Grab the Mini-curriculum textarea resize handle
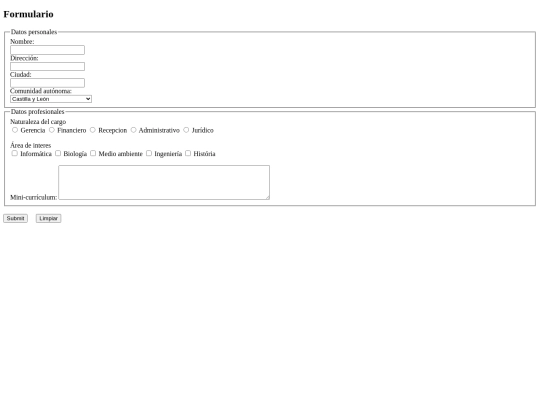 coord(268,197)
